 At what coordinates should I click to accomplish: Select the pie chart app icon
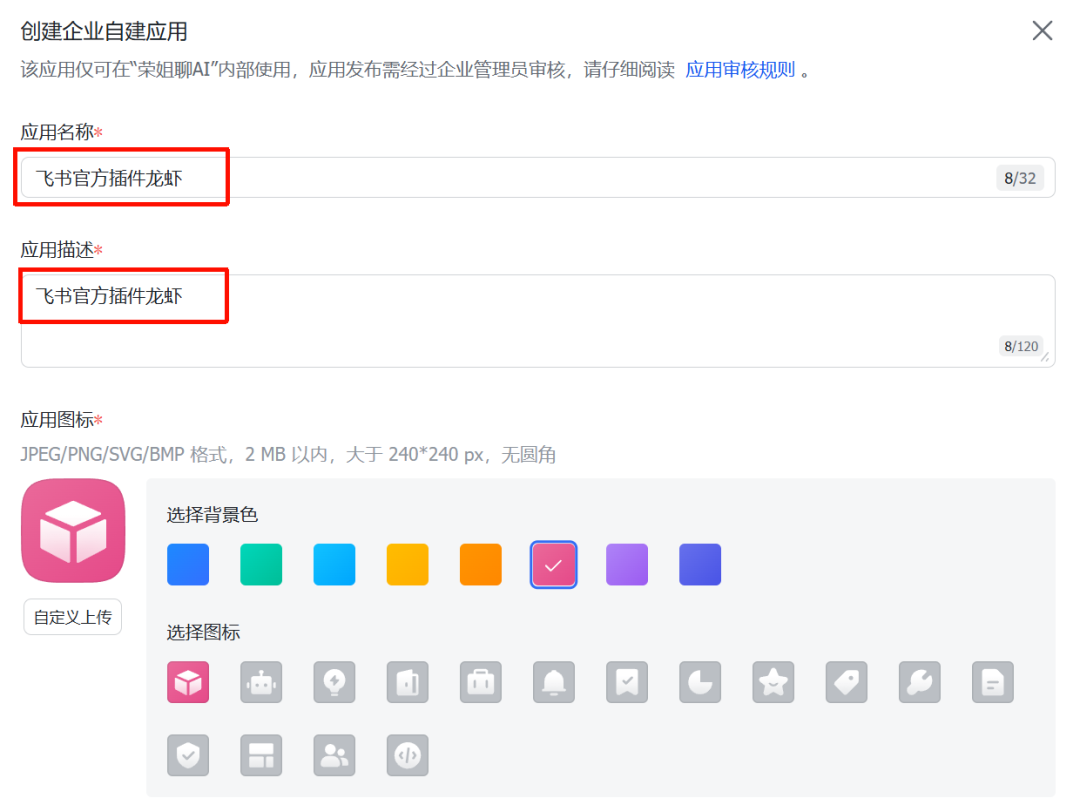click(700, 682)
